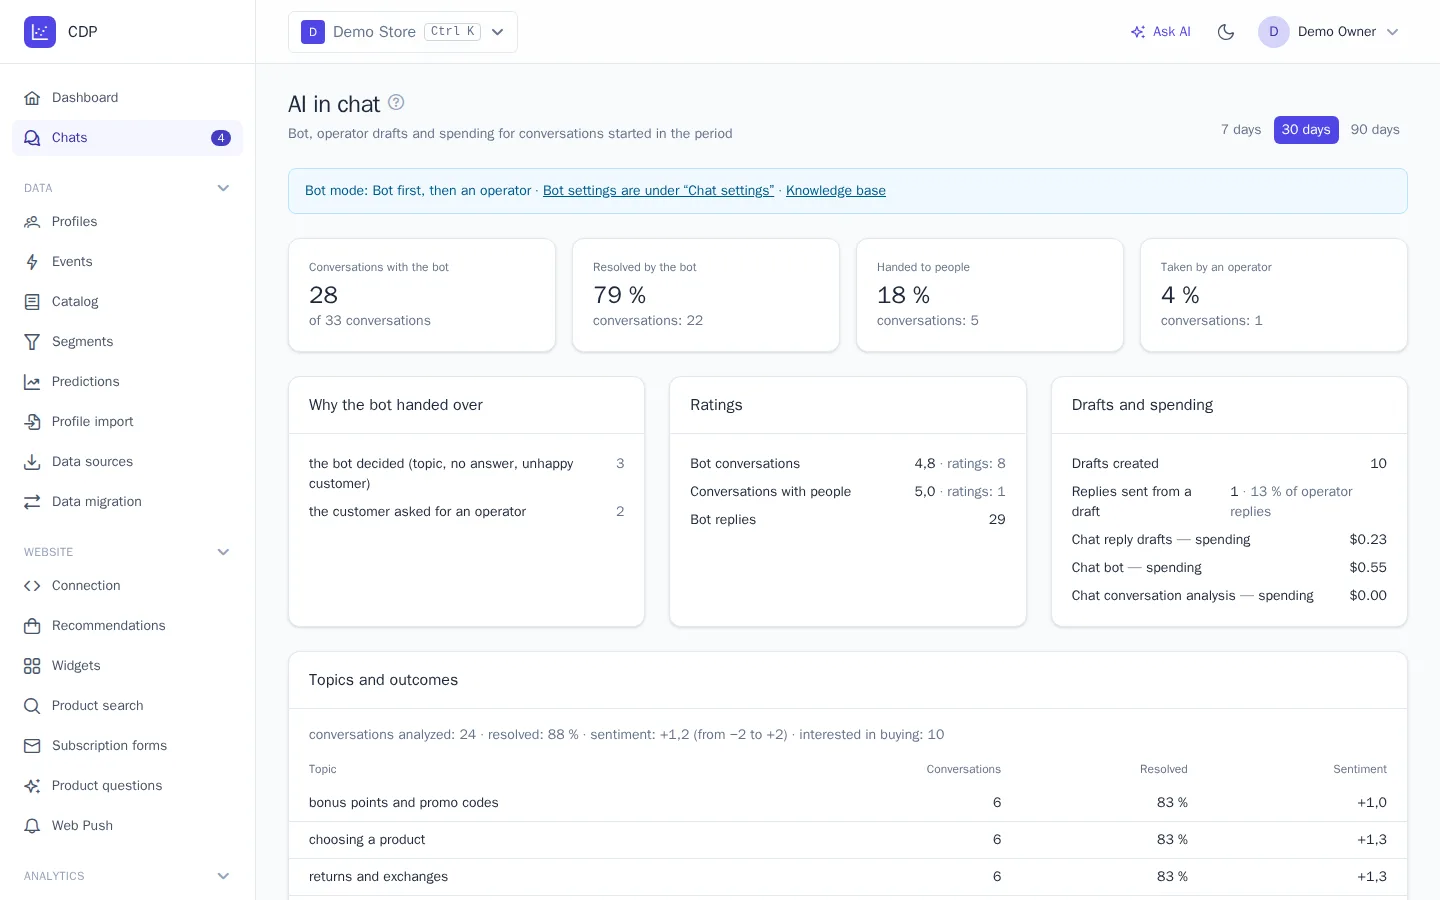1440x900 pixels.
Task: Open Subscription forms envelope icon
Action: [32, 746]
